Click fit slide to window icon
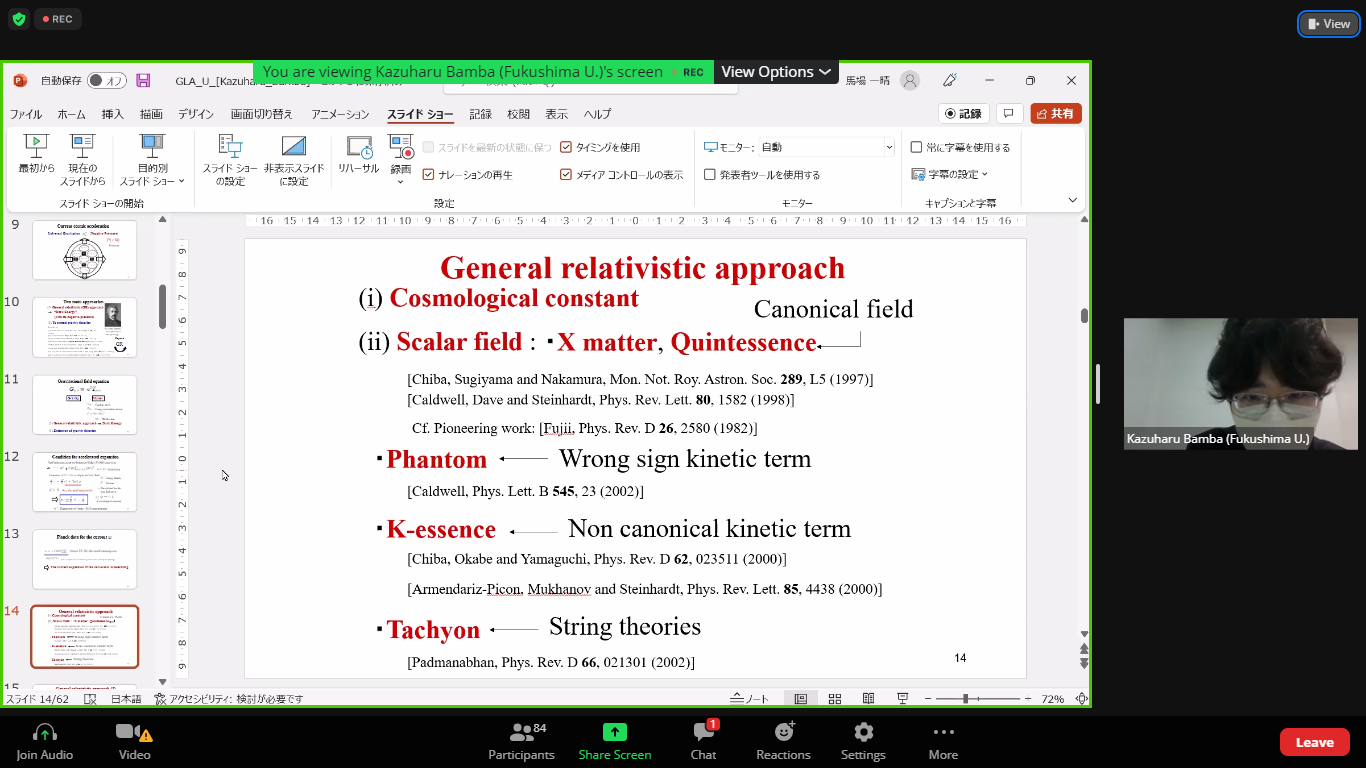This screenshot has height=768, width=1366. click(x=1081, y=699)
